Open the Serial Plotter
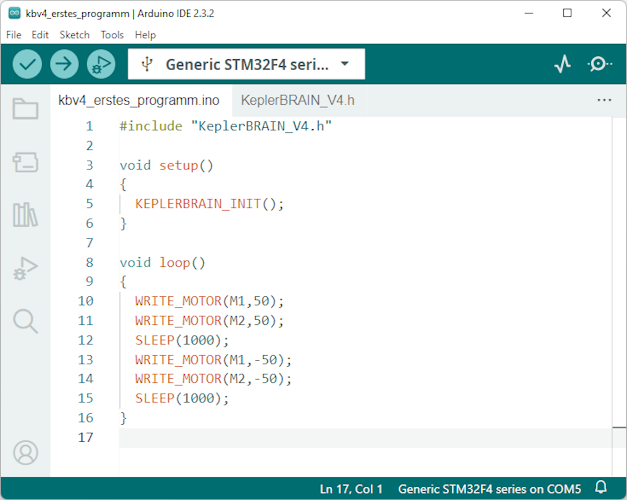The width and height of the screenshot is (627, 500). [x=563, y=64]
